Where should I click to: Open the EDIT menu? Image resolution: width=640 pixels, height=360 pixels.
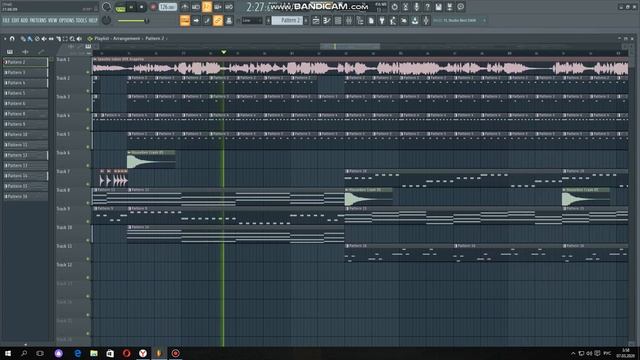click(15, 20)
